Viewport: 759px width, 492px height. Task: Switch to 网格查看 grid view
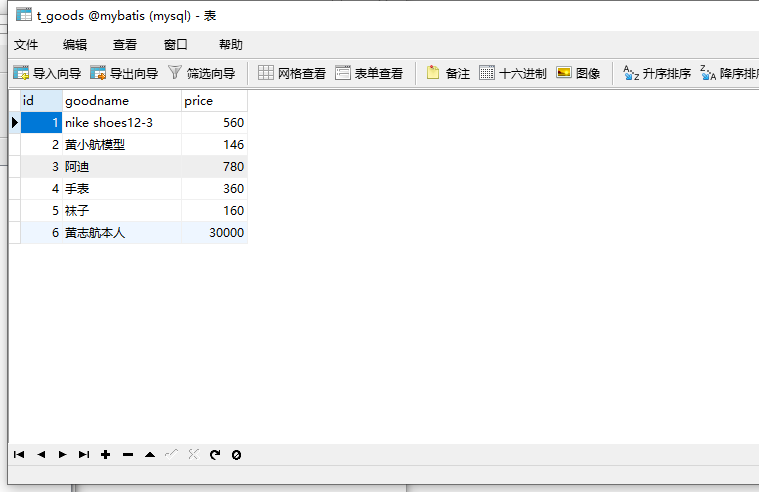292,73
